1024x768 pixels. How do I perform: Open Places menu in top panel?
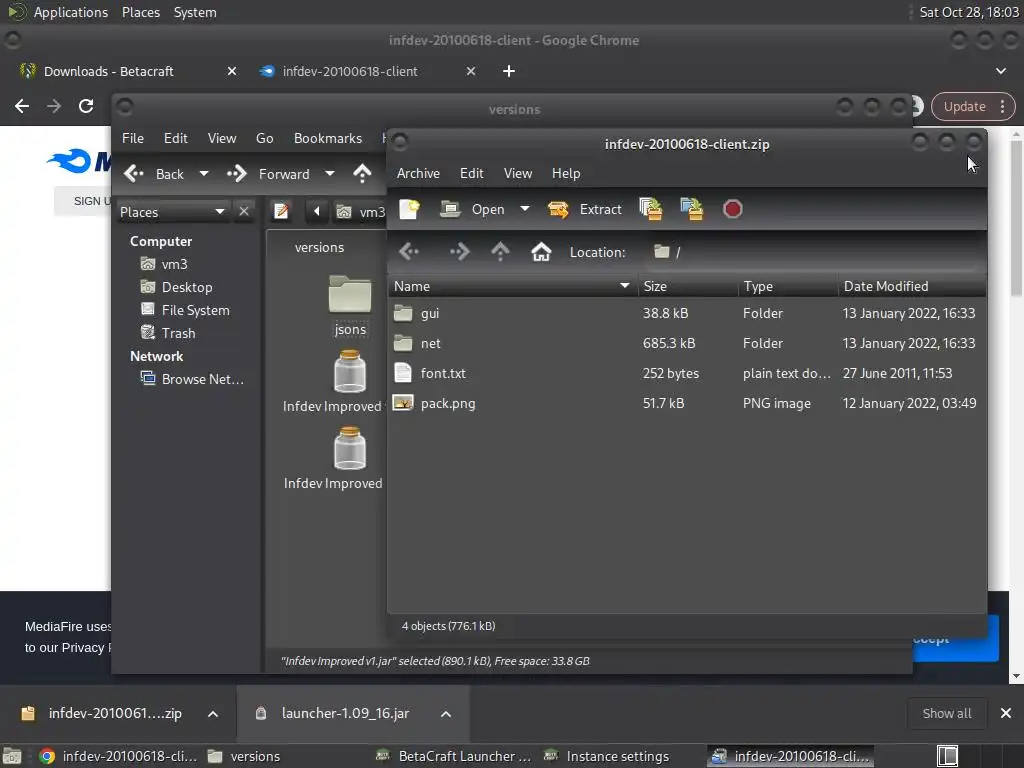point(140,12)
